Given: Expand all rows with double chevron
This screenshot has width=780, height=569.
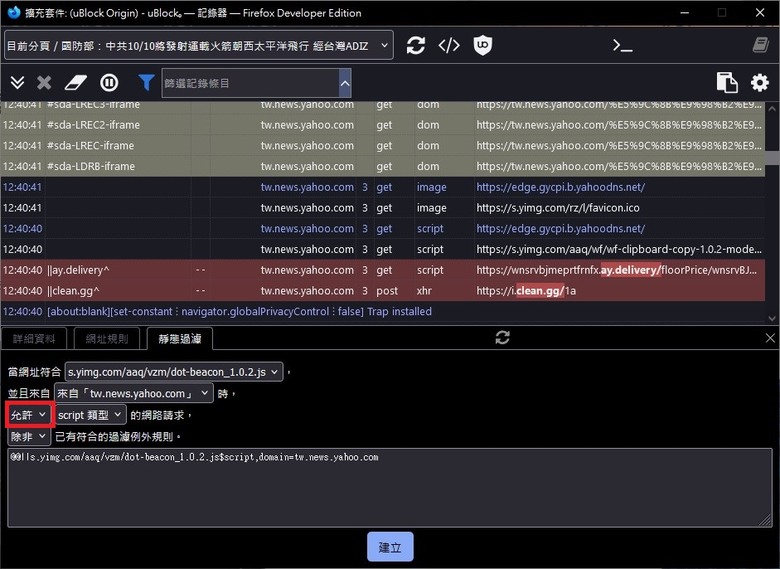Looking at the screenshot, I should [17, 83].
